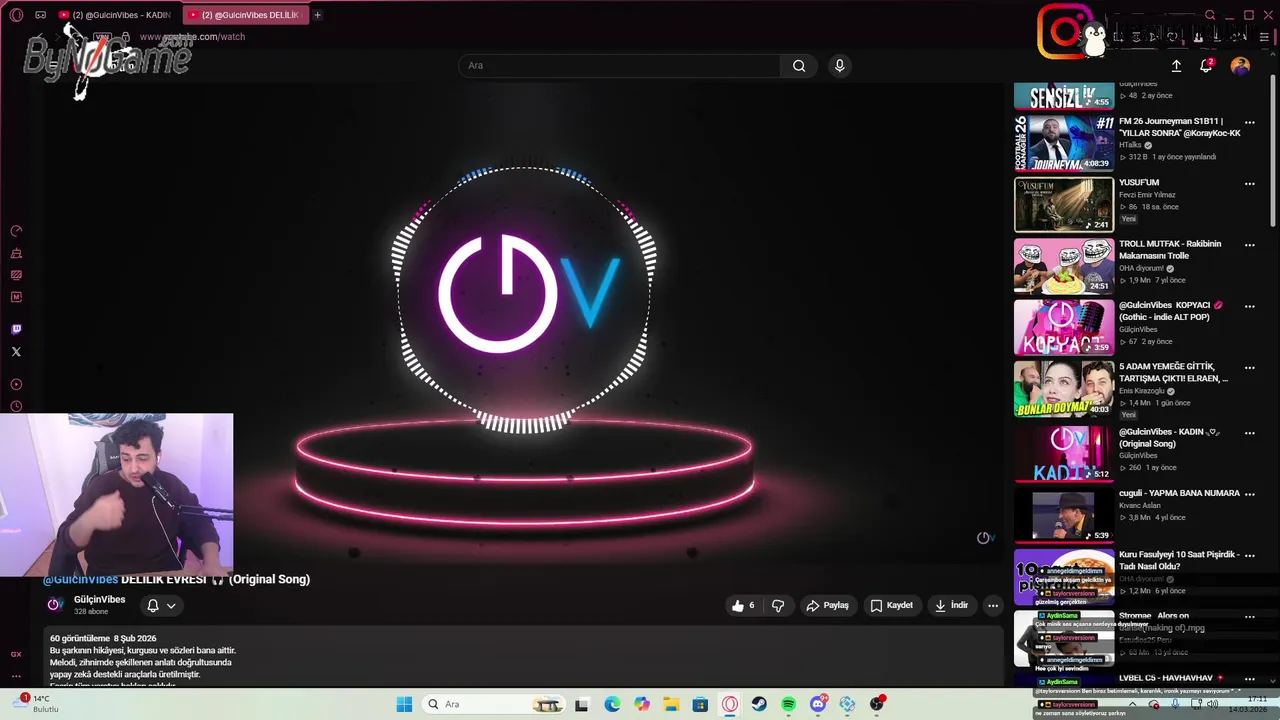Toggle the channel notification bell

[x=153, y=605]
